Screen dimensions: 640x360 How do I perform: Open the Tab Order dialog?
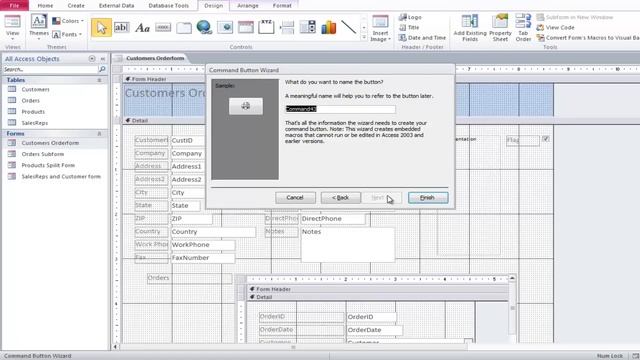click(523, 28)
